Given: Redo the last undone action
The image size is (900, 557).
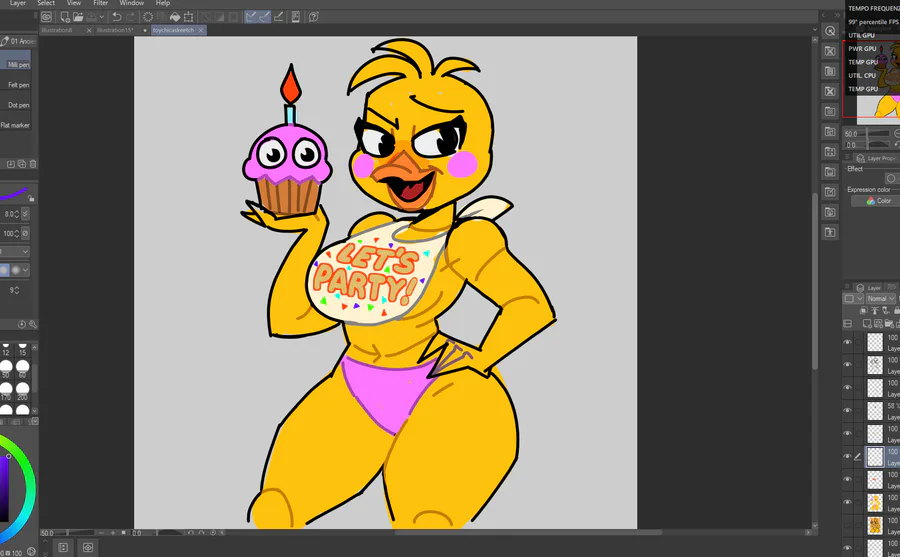Looking at the screenshot, I should 130,17.
